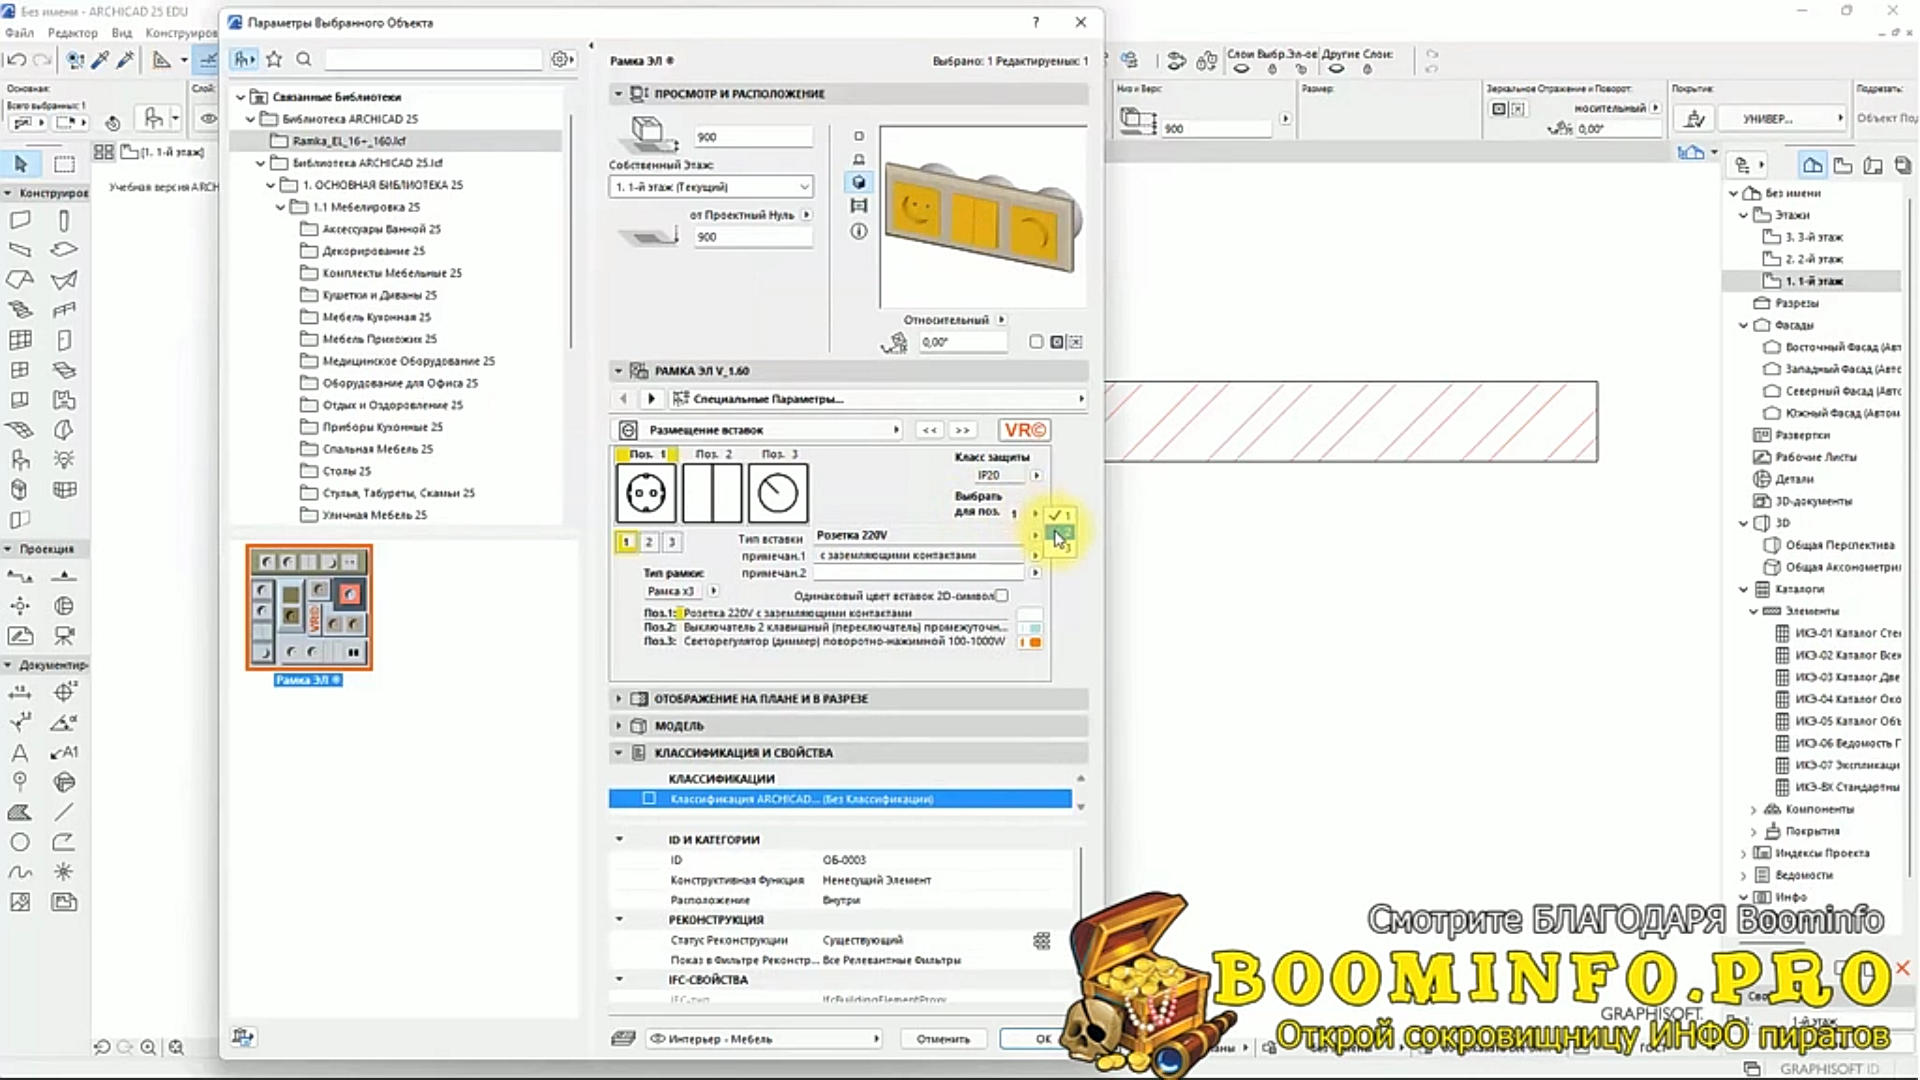
Task: Click the Line tool in toolbox
Action: (64, 812)
